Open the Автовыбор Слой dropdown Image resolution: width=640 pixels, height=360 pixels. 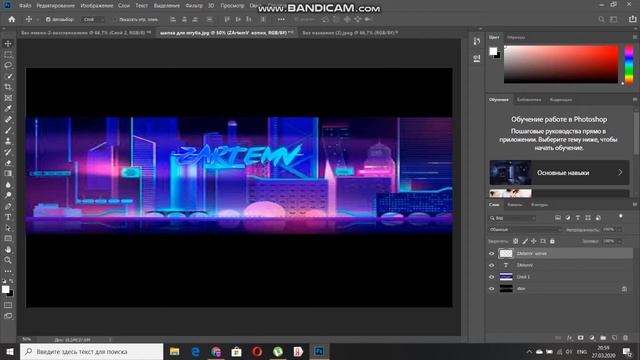pyautogui.click(x=93, y=19)
